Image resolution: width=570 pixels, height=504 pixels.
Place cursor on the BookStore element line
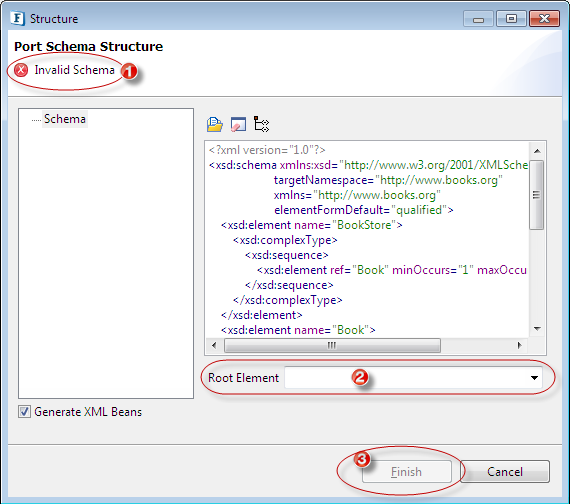312,225
